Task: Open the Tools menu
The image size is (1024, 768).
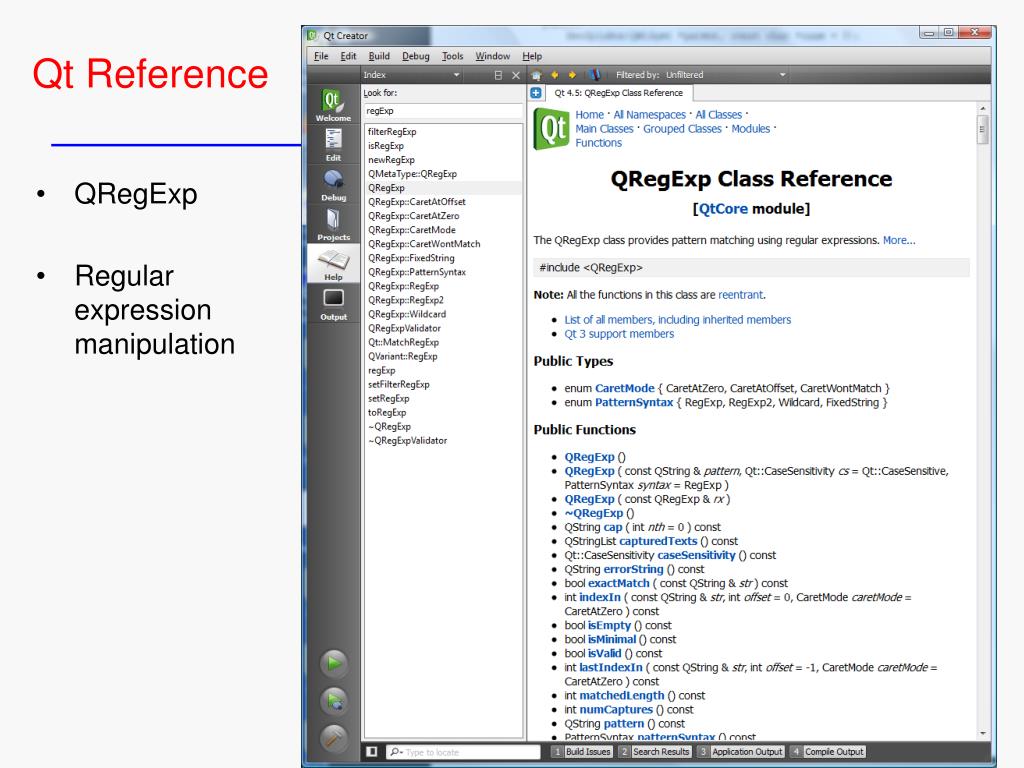Action: click(x=452, y=56)
